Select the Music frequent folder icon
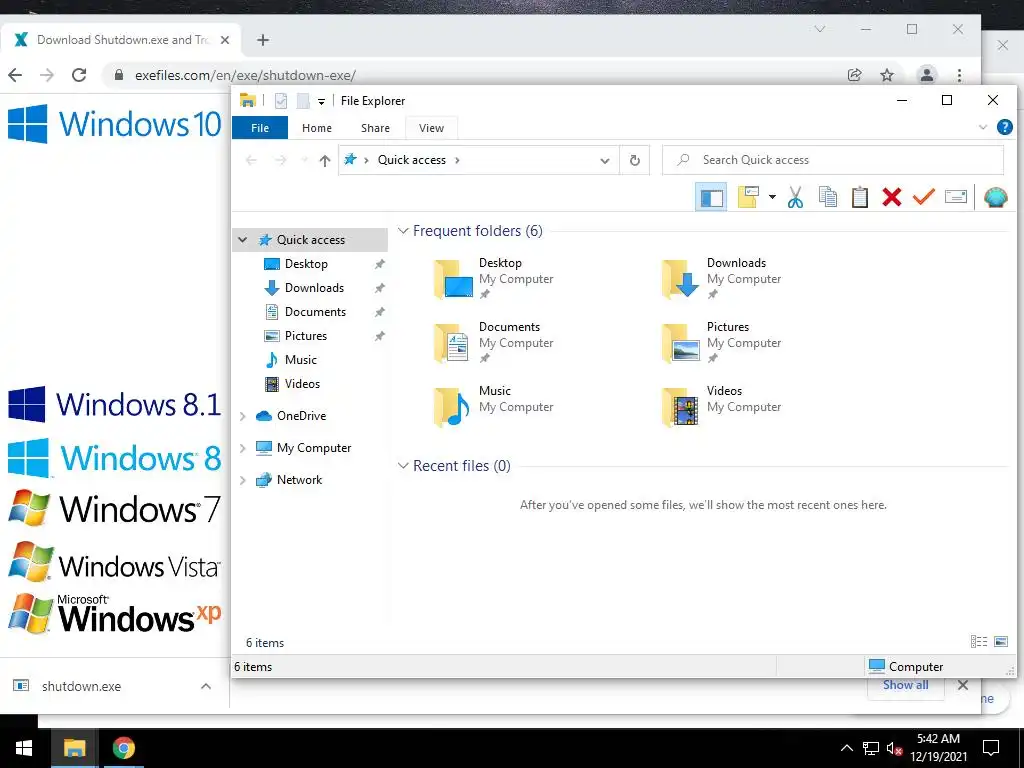The image size is (1024, 768). [452, 407]
